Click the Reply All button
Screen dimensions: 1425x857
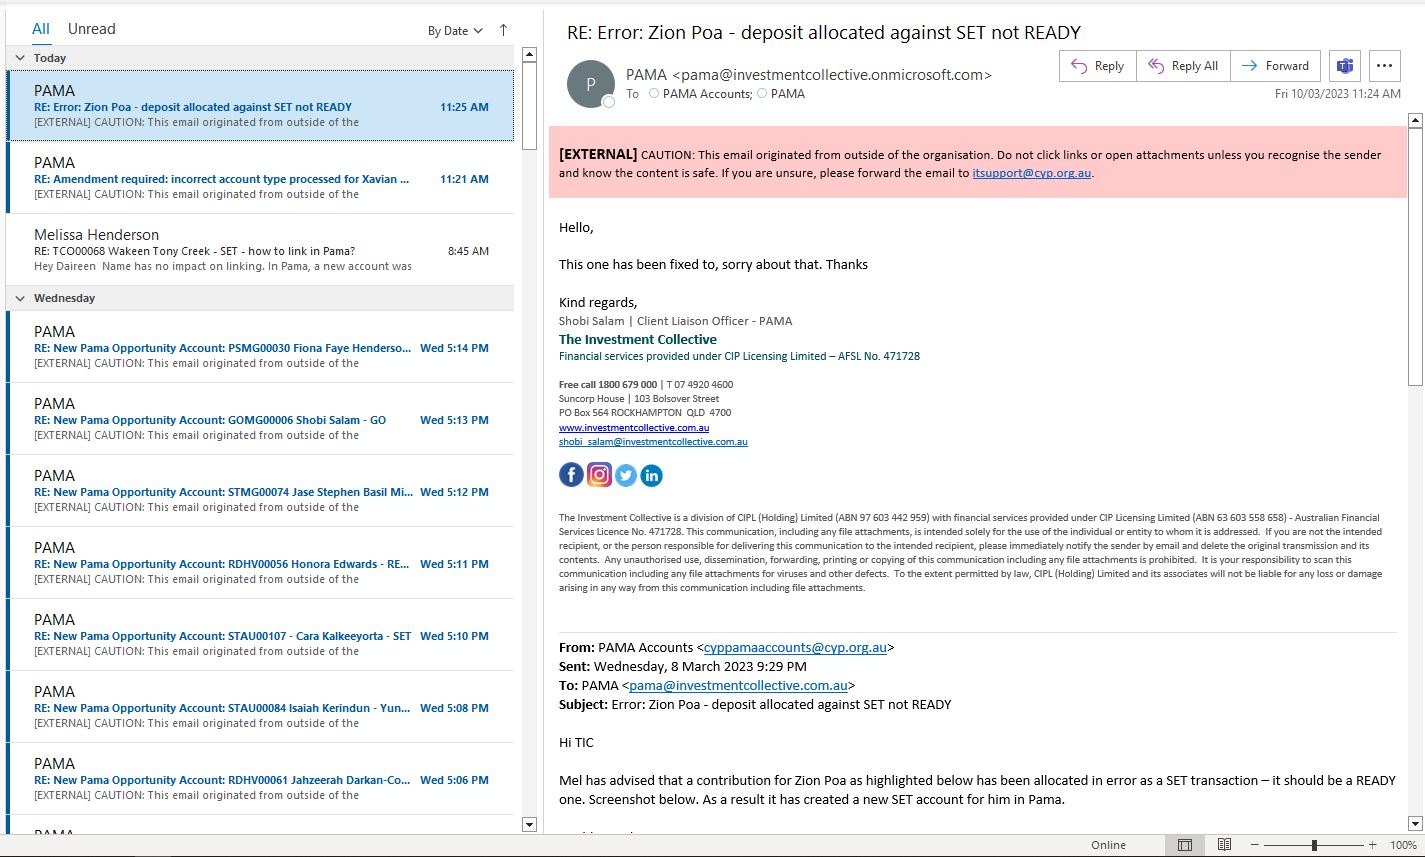[x=1183, y=66]
